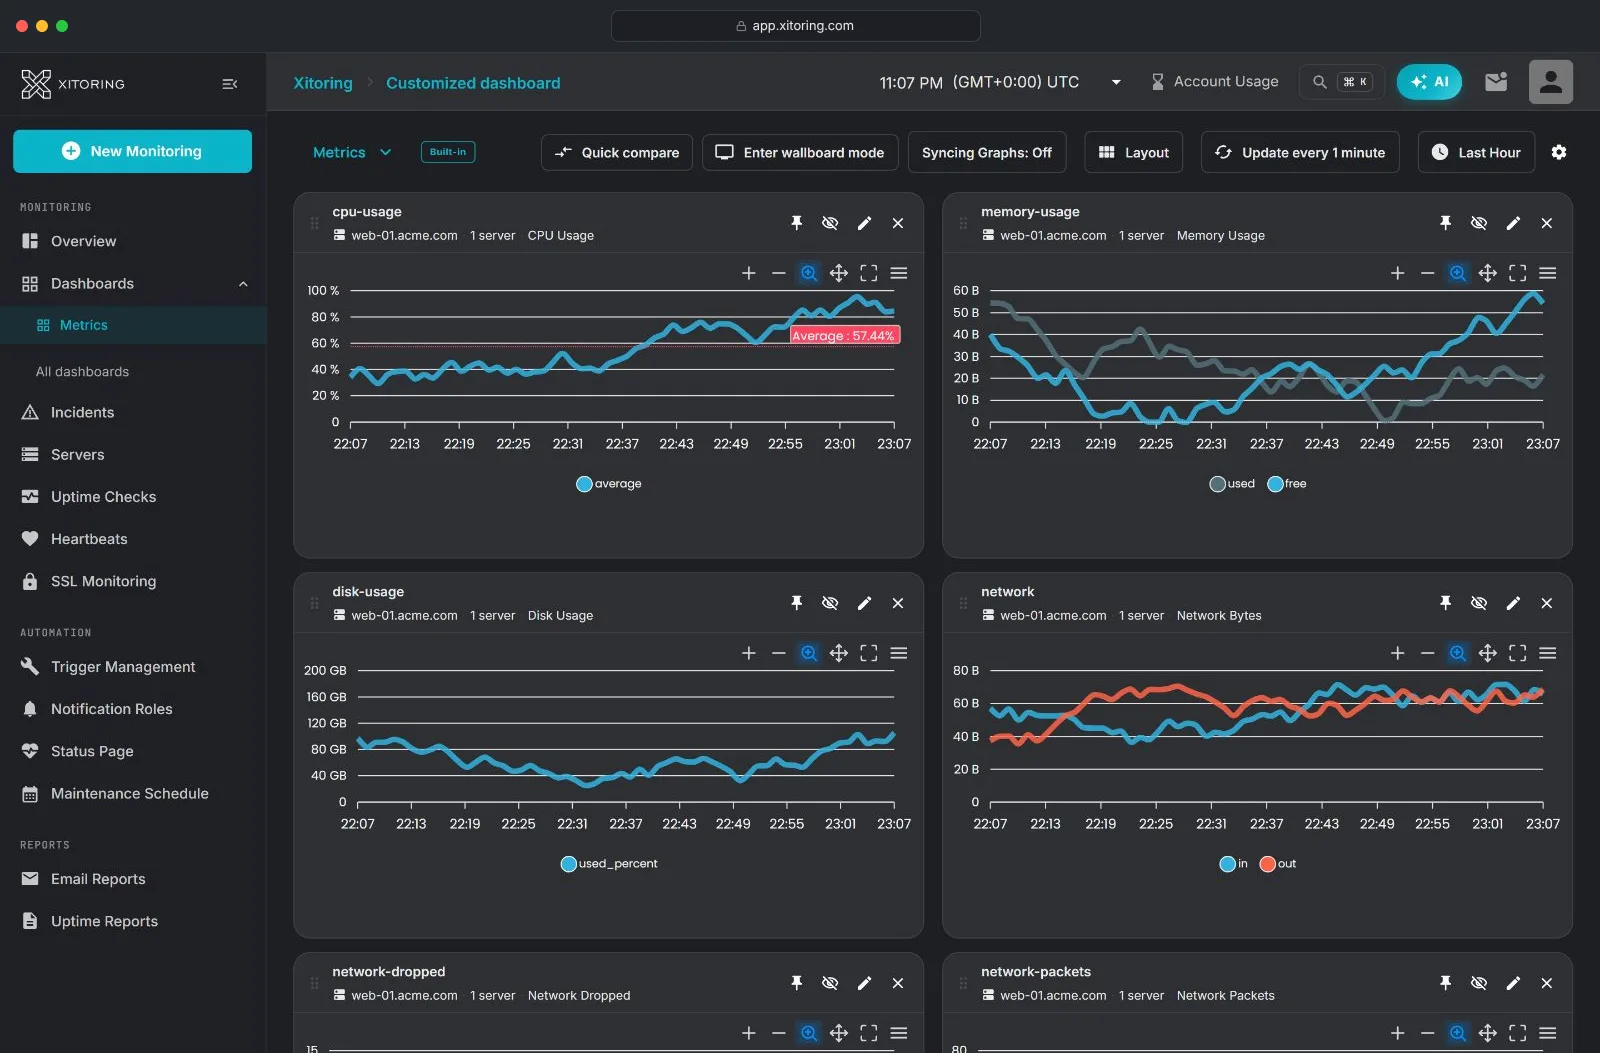Edit the cpu-usage widget with pencil icon
Screen dimensions: 1600x1053
coord(864,223)
